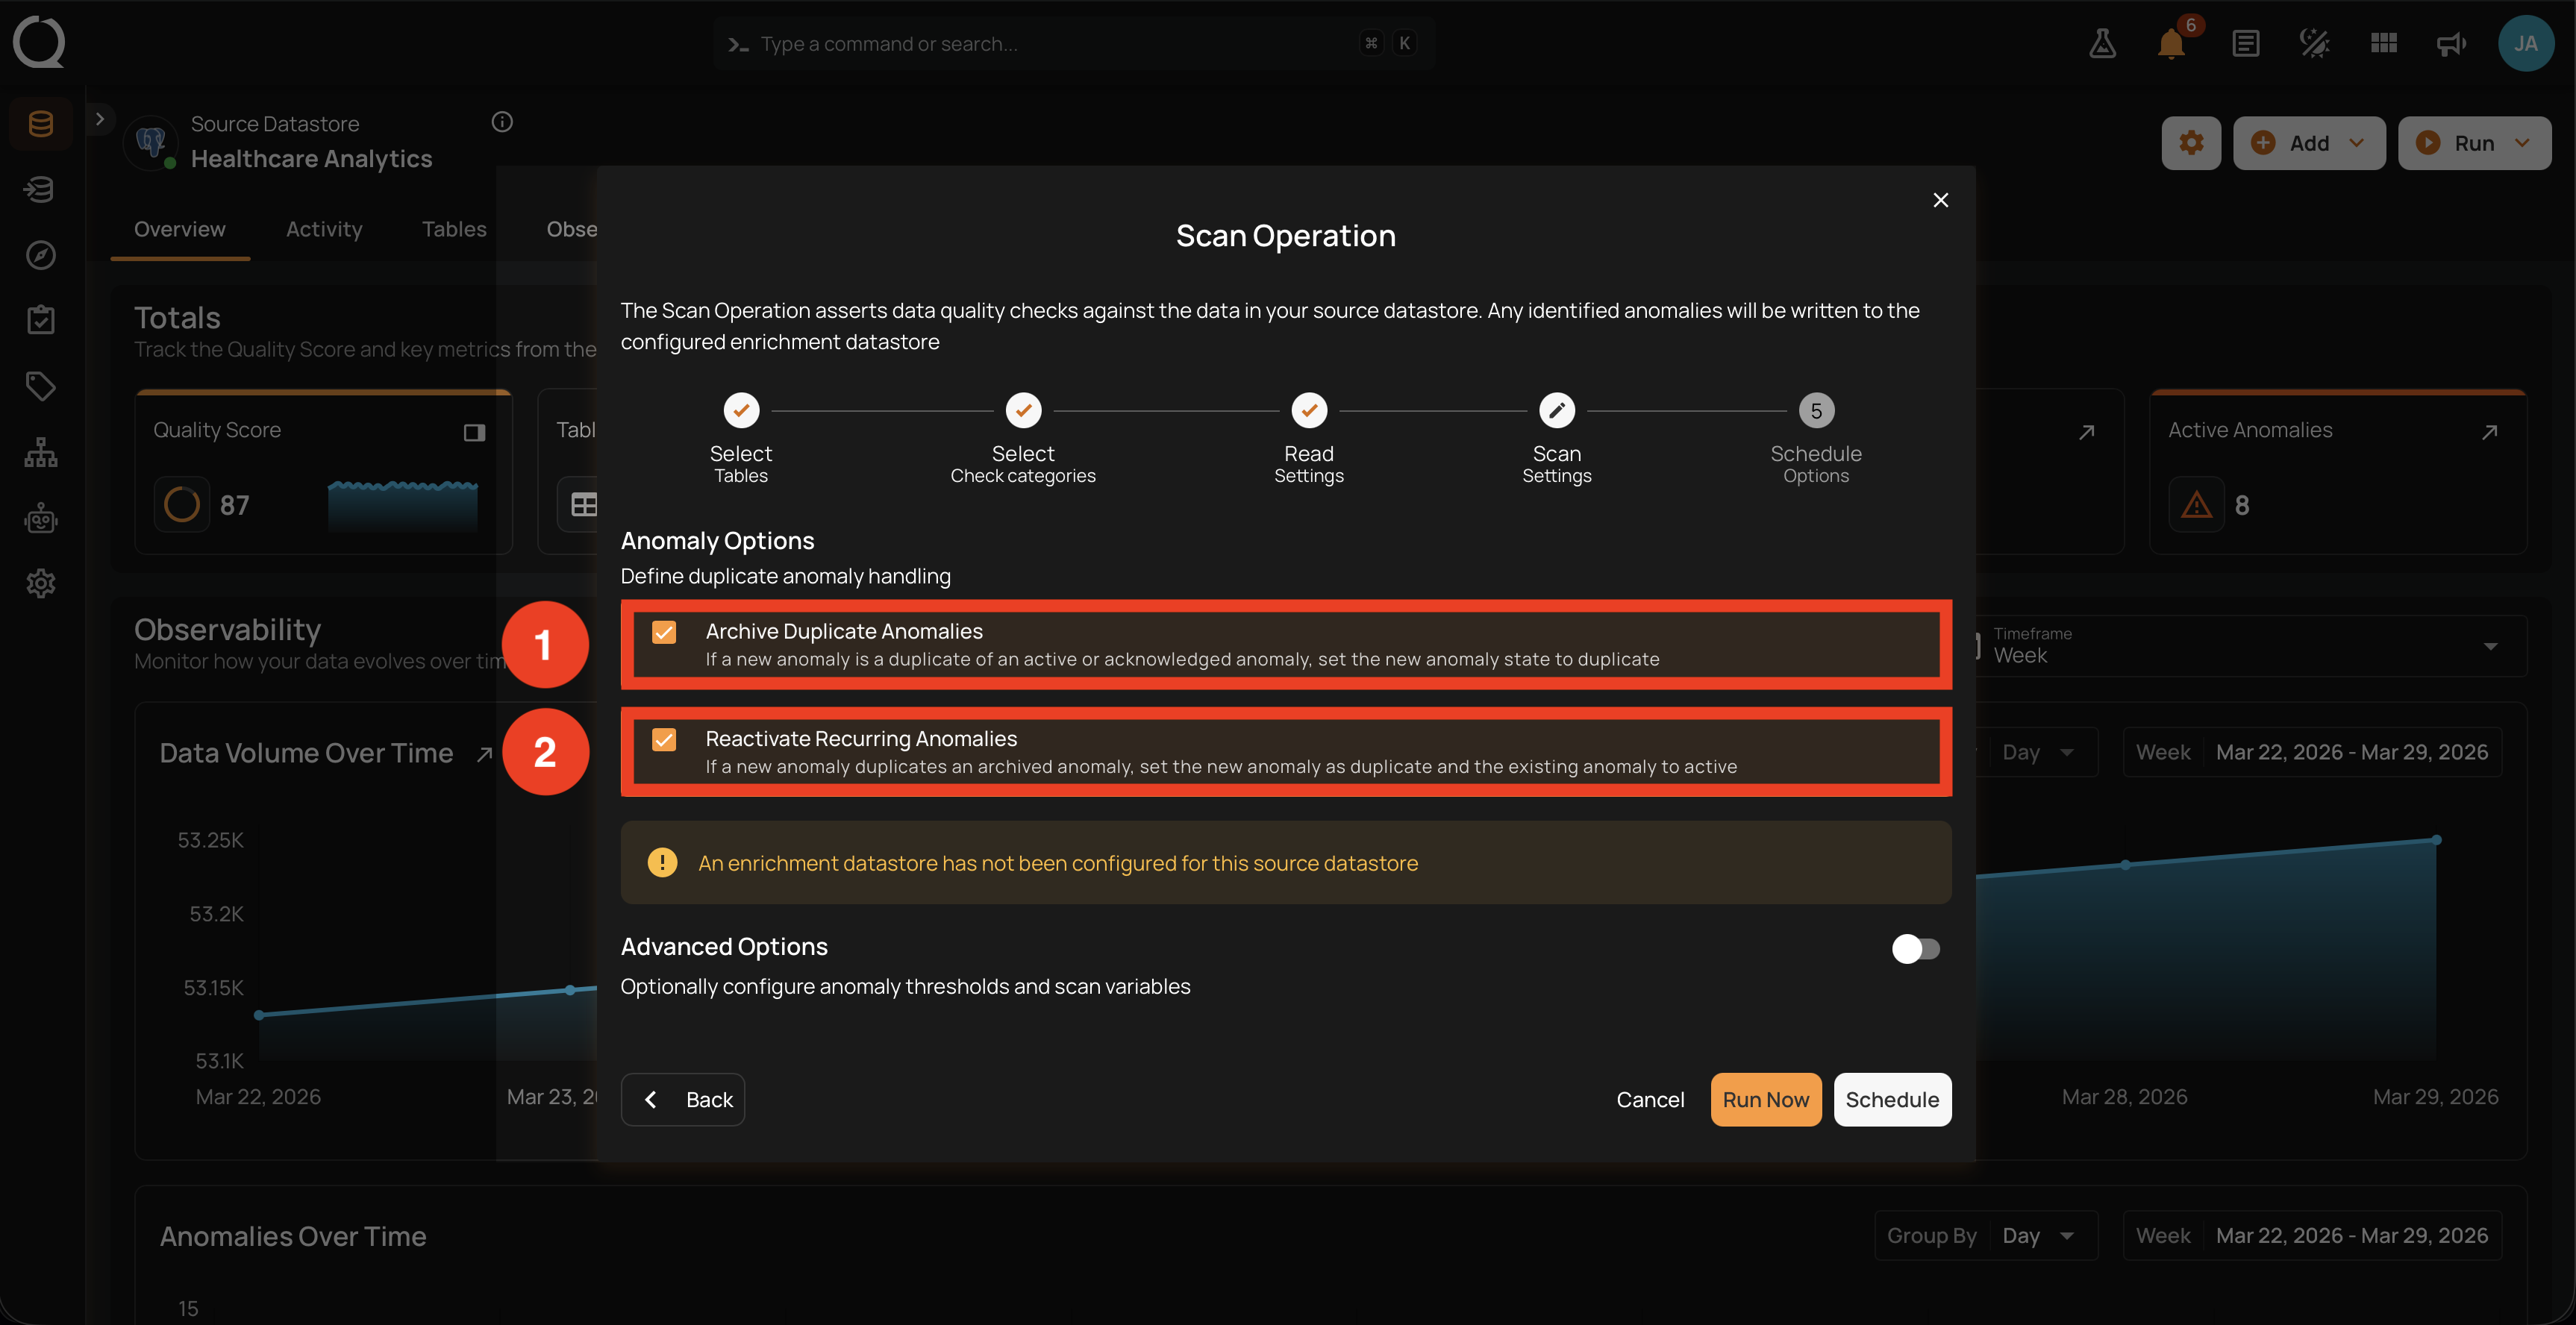Click the yellow enrichment warning icon
This screenshot has height=1325, width=2576.
tap(662, 862)
